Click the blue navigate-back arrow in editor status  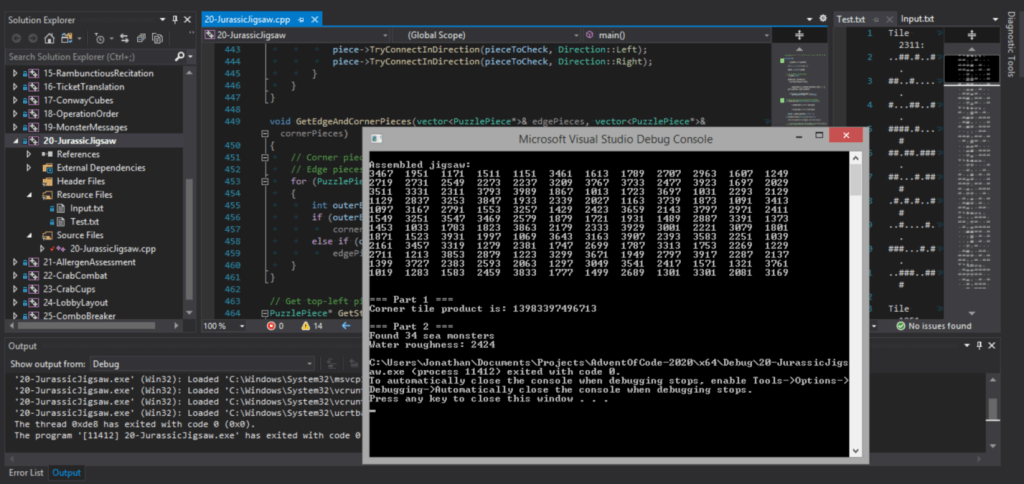346,326
